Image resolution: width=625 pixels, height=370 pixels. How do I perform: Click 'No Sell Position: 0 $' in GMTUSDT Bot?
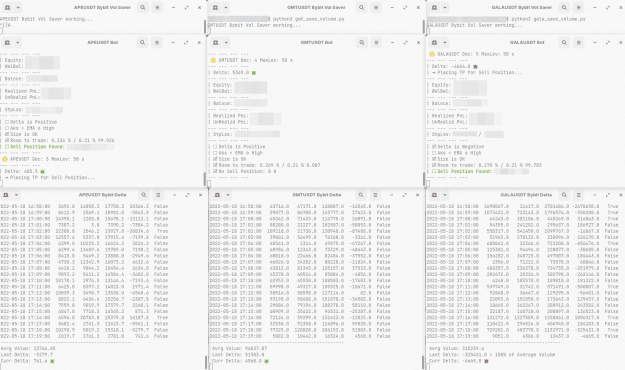(245, 171)
